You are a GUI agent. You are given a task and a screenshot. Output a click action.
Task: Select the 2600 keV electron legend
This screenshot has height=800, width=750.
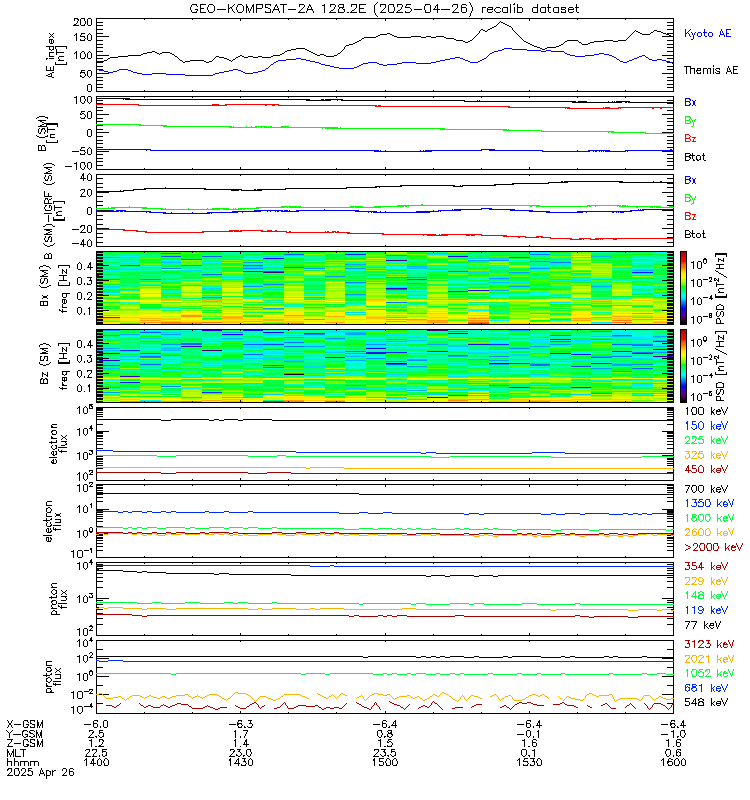(x=709, y=533)
